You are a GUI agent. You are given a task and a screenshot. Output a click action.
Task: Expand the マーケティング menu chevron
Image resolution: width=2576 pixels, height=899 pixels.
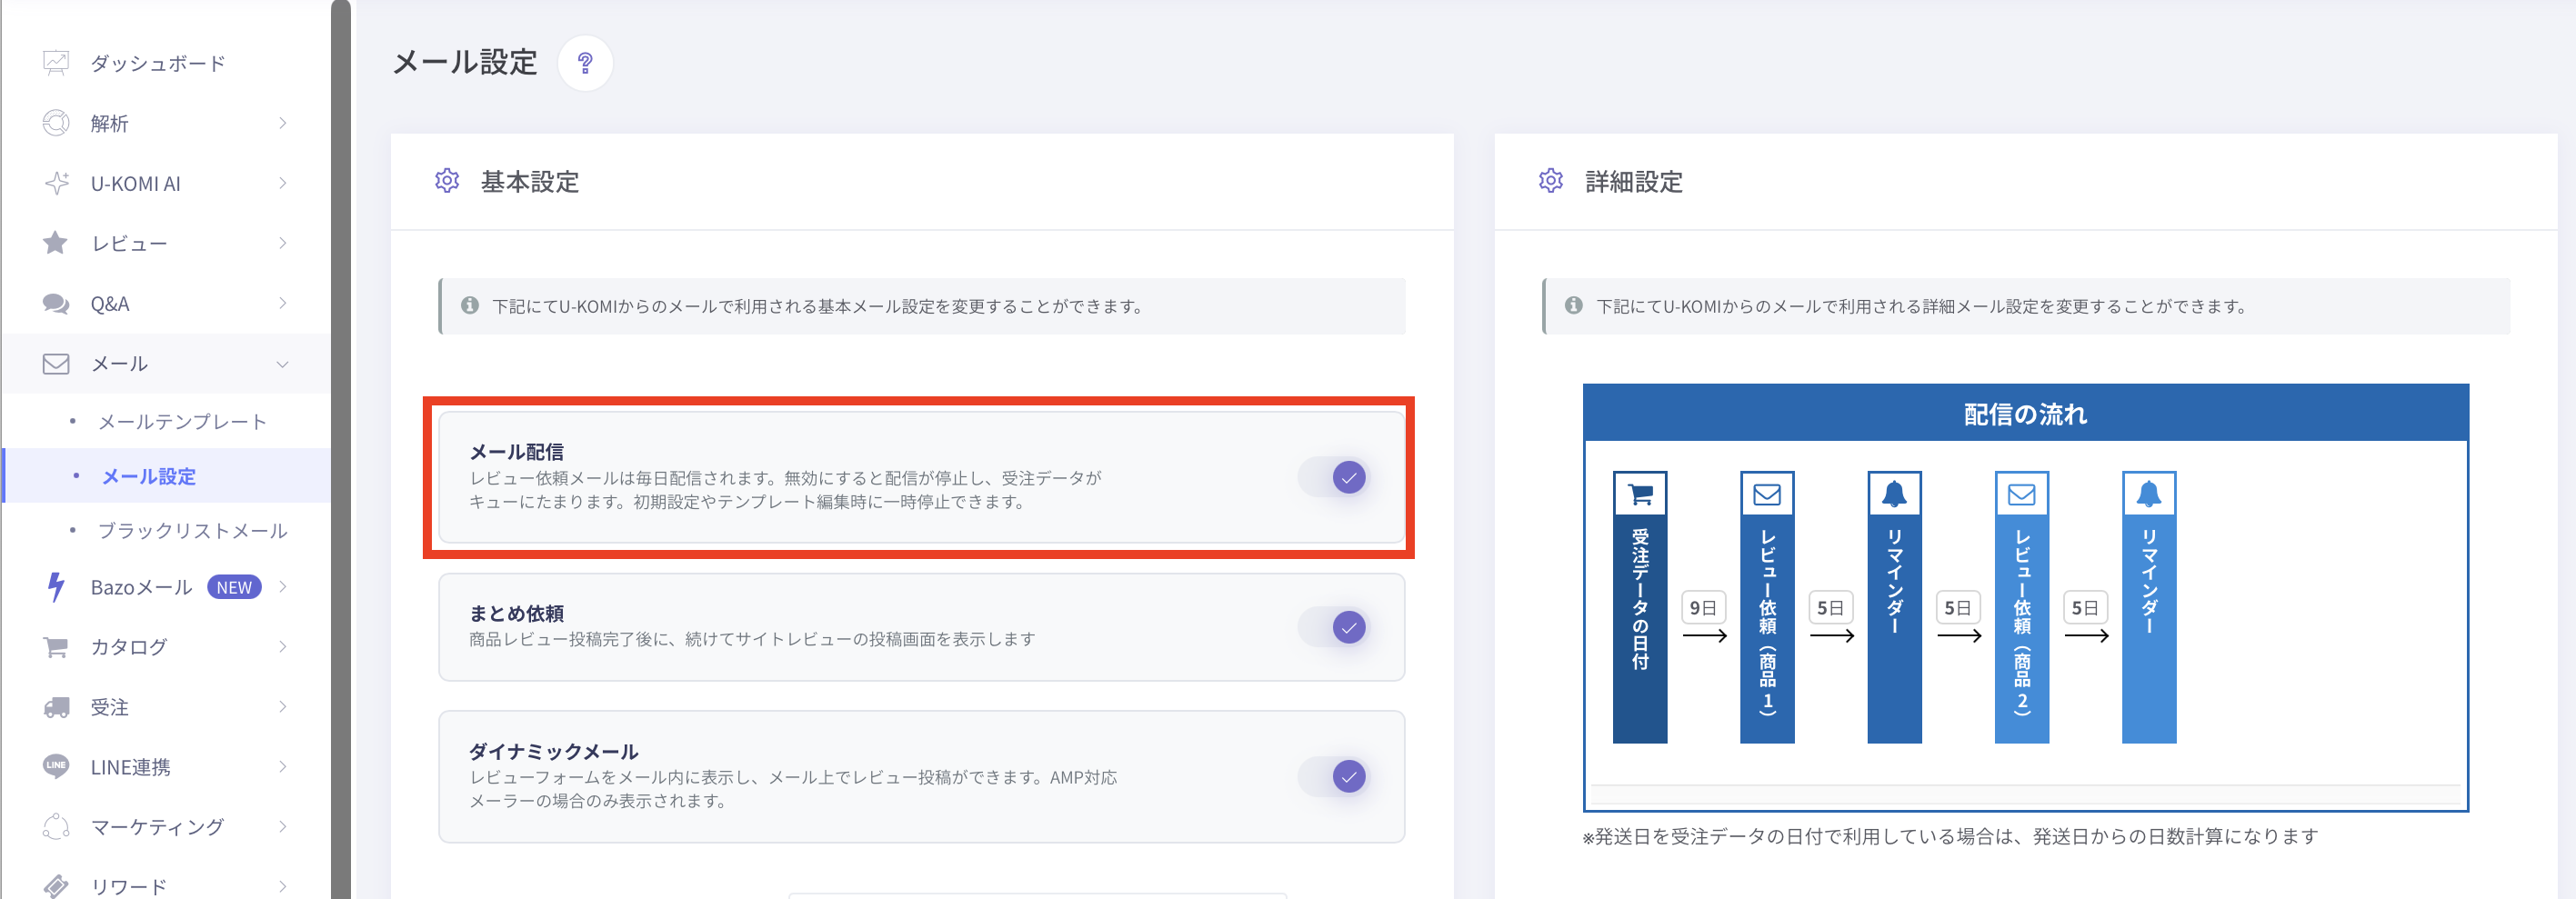(x=283, y=827)
